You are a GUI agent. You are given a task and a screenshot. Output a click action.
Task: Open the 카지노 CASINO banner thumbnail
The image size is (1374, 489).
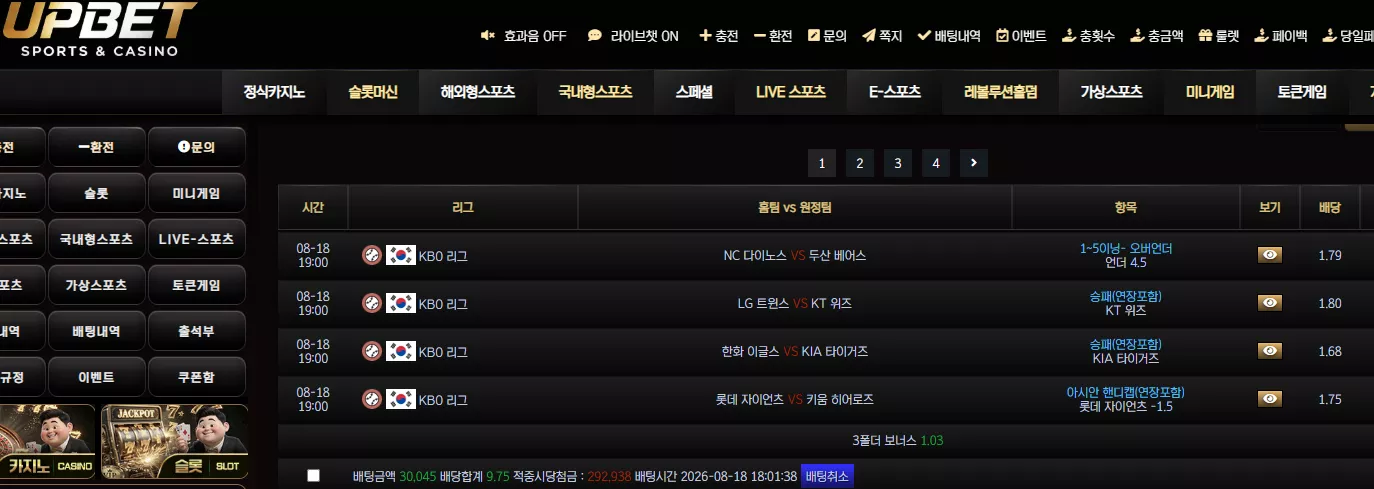[x=47, y=441]
